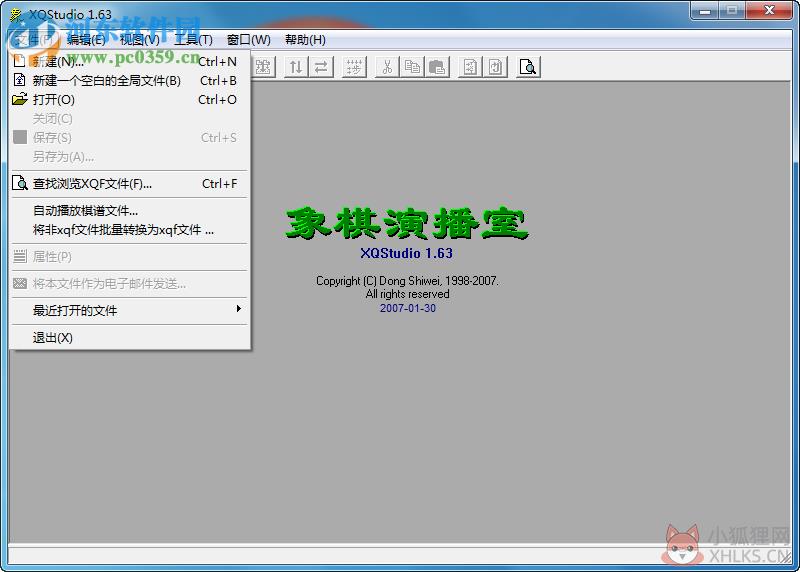Click the 2007-01-30 date text
The height and width of the screenshot is (572, 800).
click(408, 308)
